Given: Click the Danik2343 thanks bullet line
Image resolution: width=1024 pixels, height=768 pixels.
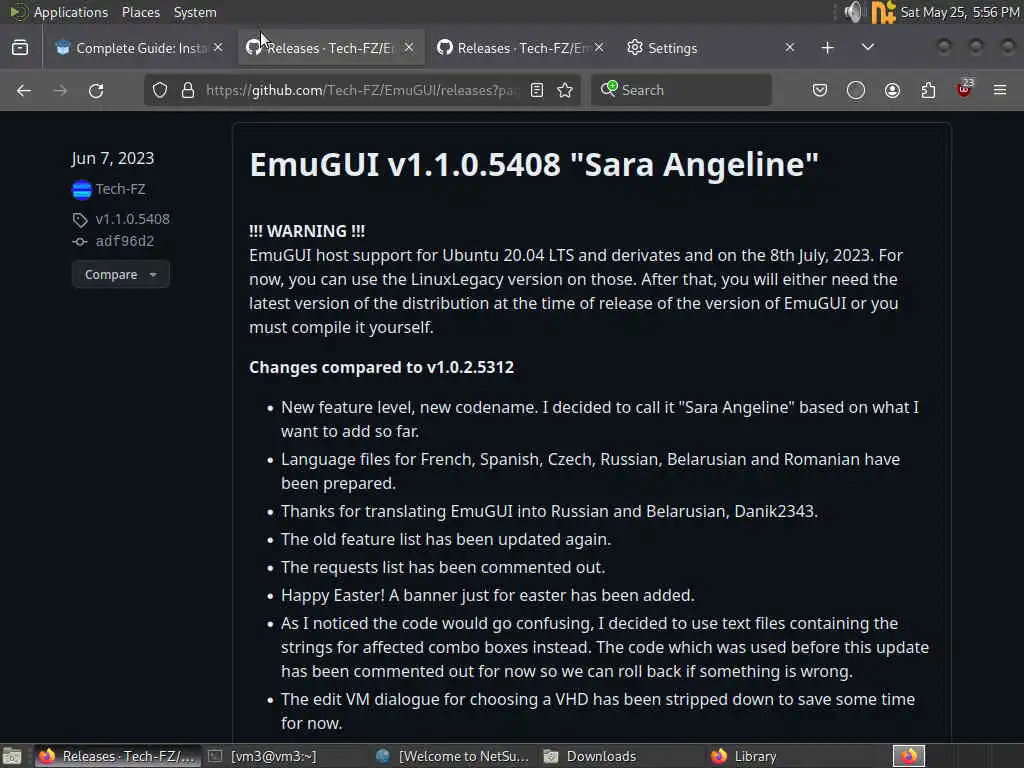Looking at the screenshot, I should (x=549, y=511).
